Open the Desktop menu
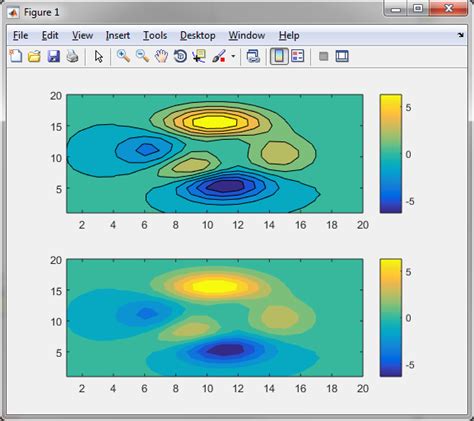The height and width of the screenshot is (421, 474). pos(198,35)
